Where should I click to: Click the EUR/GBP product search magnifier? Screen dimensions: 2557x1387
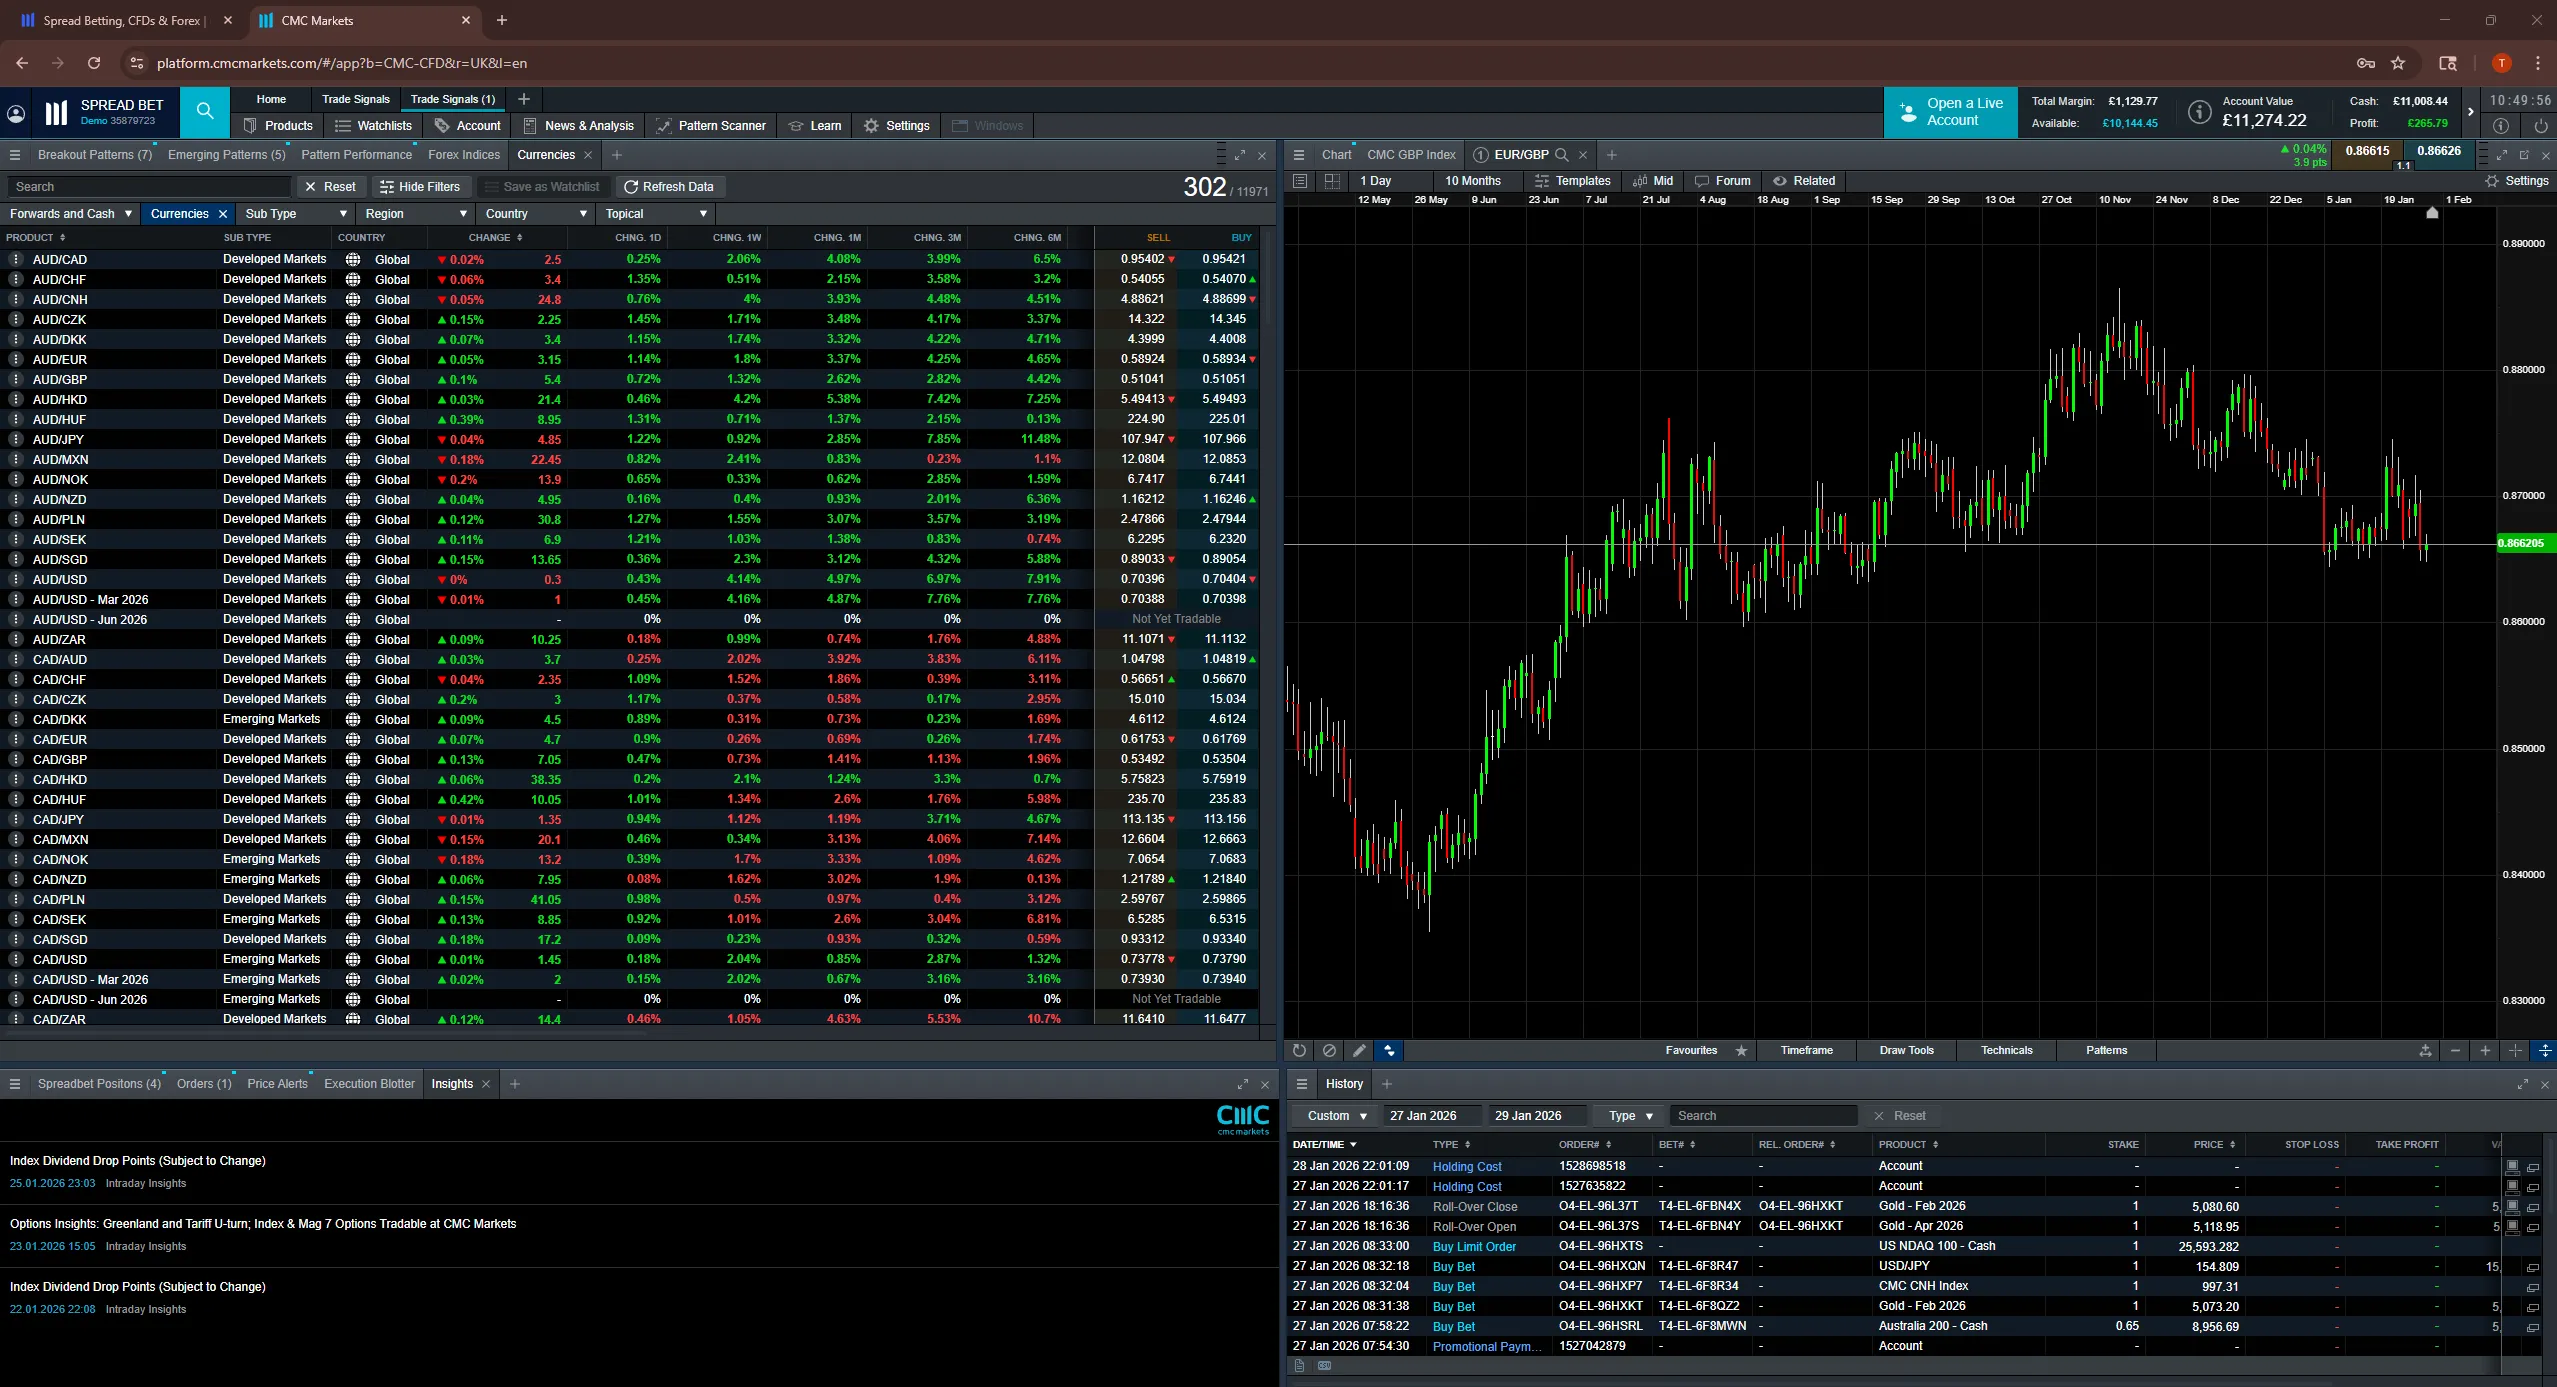click(1562, 155)
